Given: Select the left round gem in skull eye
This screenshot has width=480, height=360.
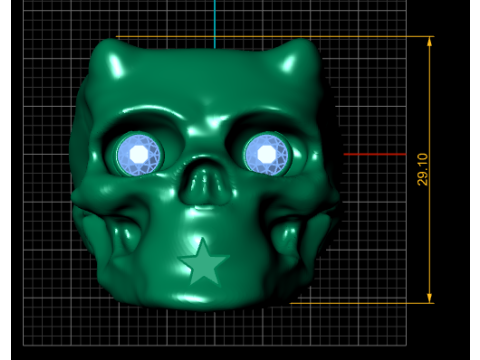Looking at the screenshot, I should tap(140, 154).
